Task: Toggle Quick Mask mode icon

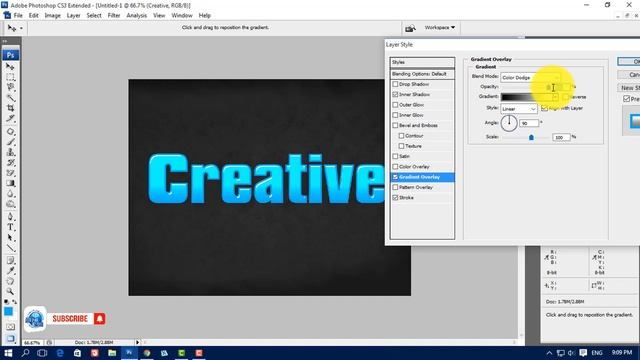Action: [x=11, y=327]
